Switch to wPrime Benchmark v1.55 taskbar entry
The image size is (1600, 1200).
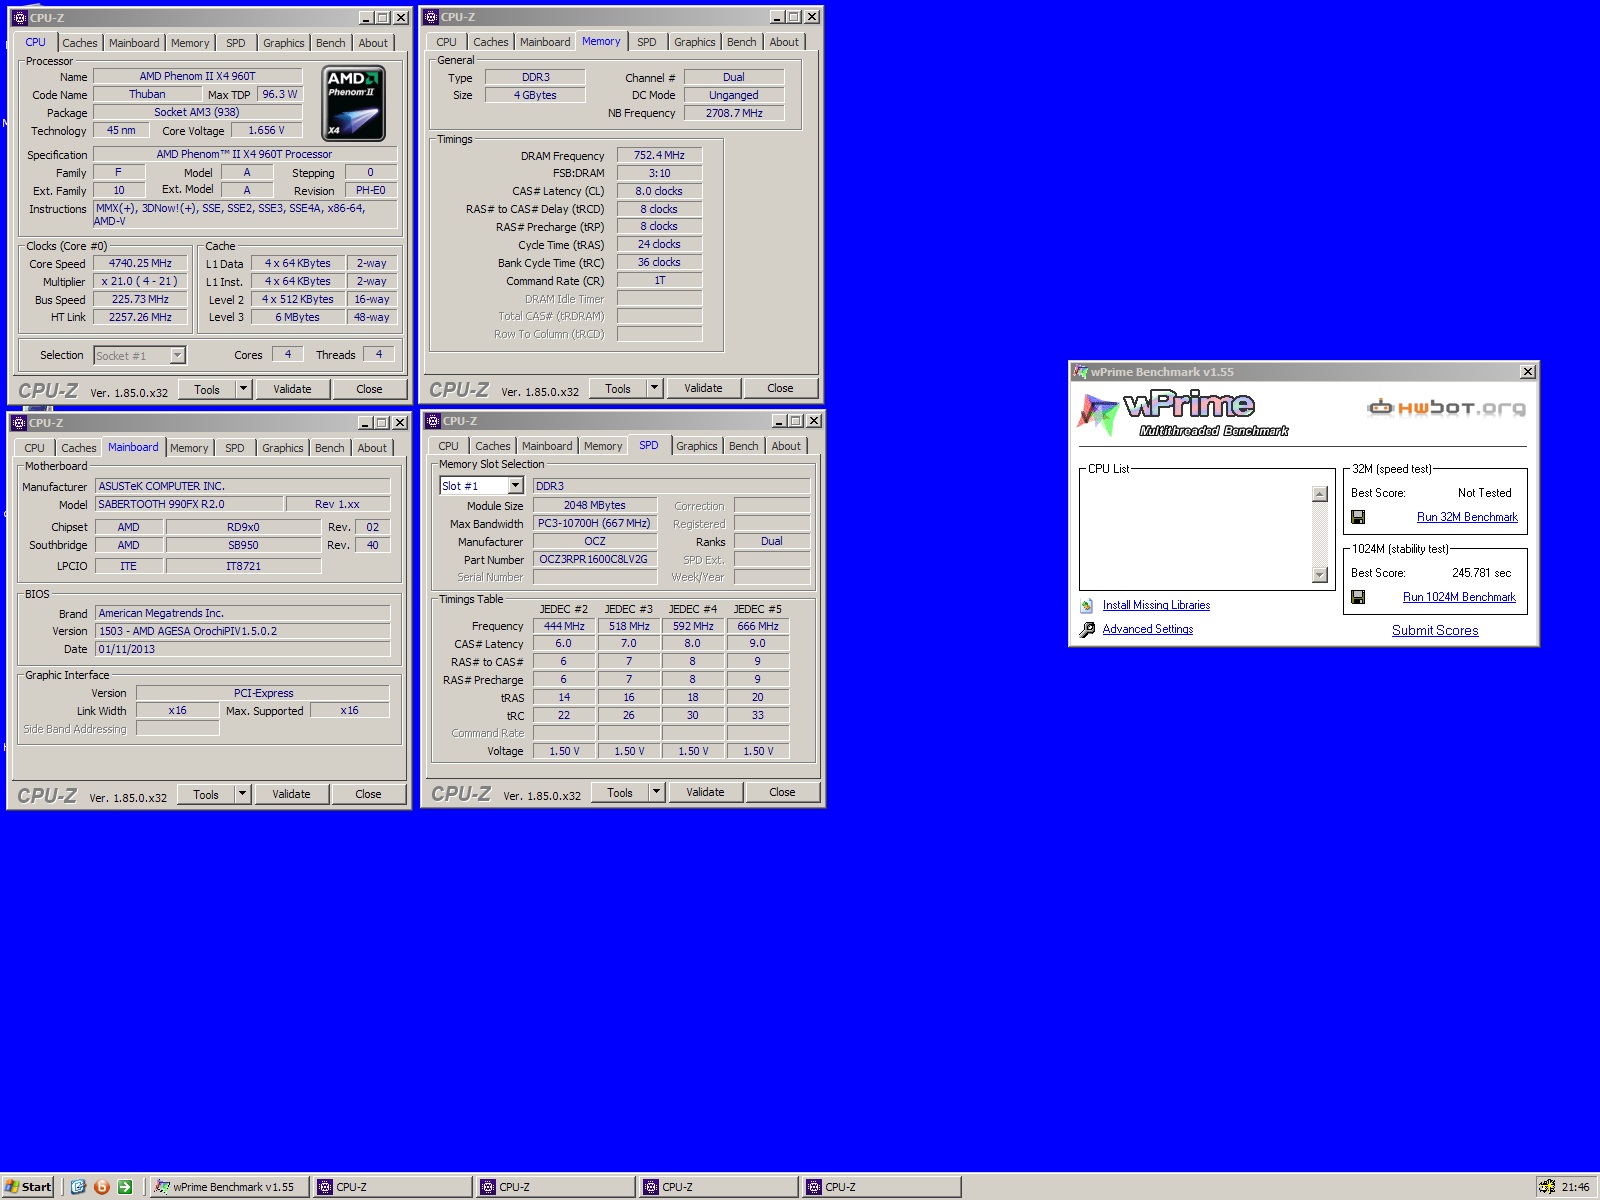click(230, 1187)
